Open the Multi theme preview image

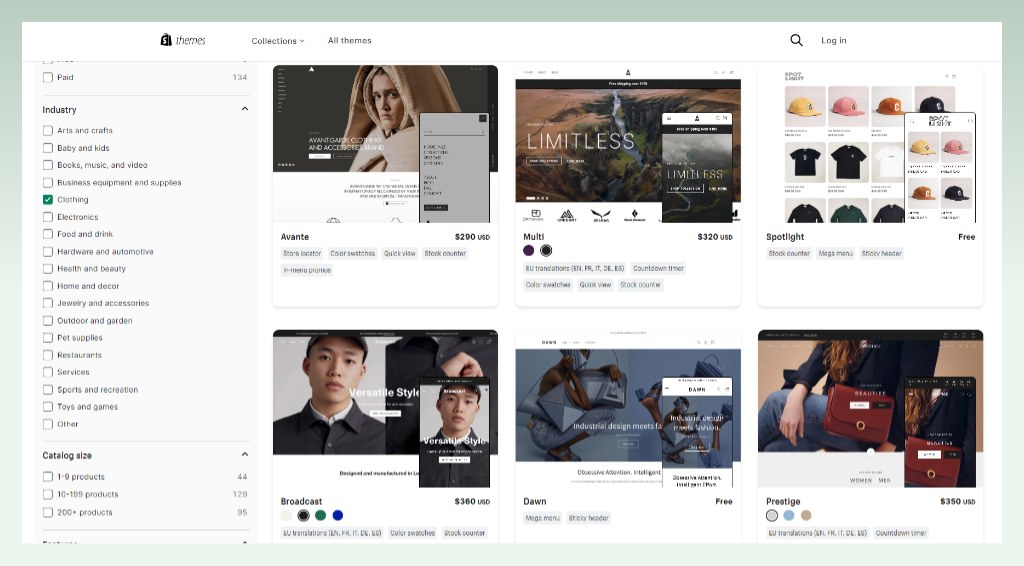click(x=628, y=144)
